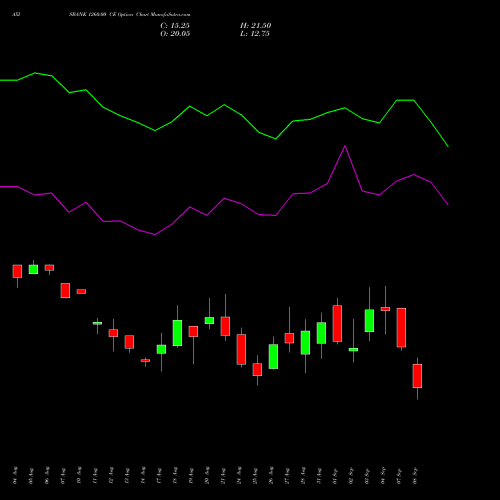Viewport: 500px width, 500px height.
Task: Click the 10 Aug date label
Action: 79,475
